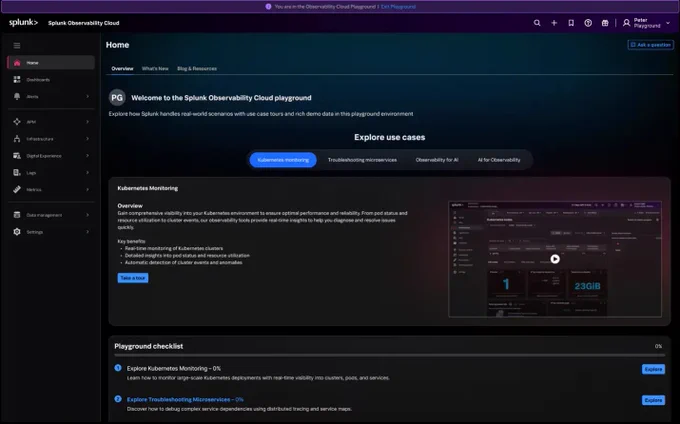This screenshot has width=680, height=424.
Task: Click Explore for Kubernetes Monitoring checklist
Action: coord(653,369)
